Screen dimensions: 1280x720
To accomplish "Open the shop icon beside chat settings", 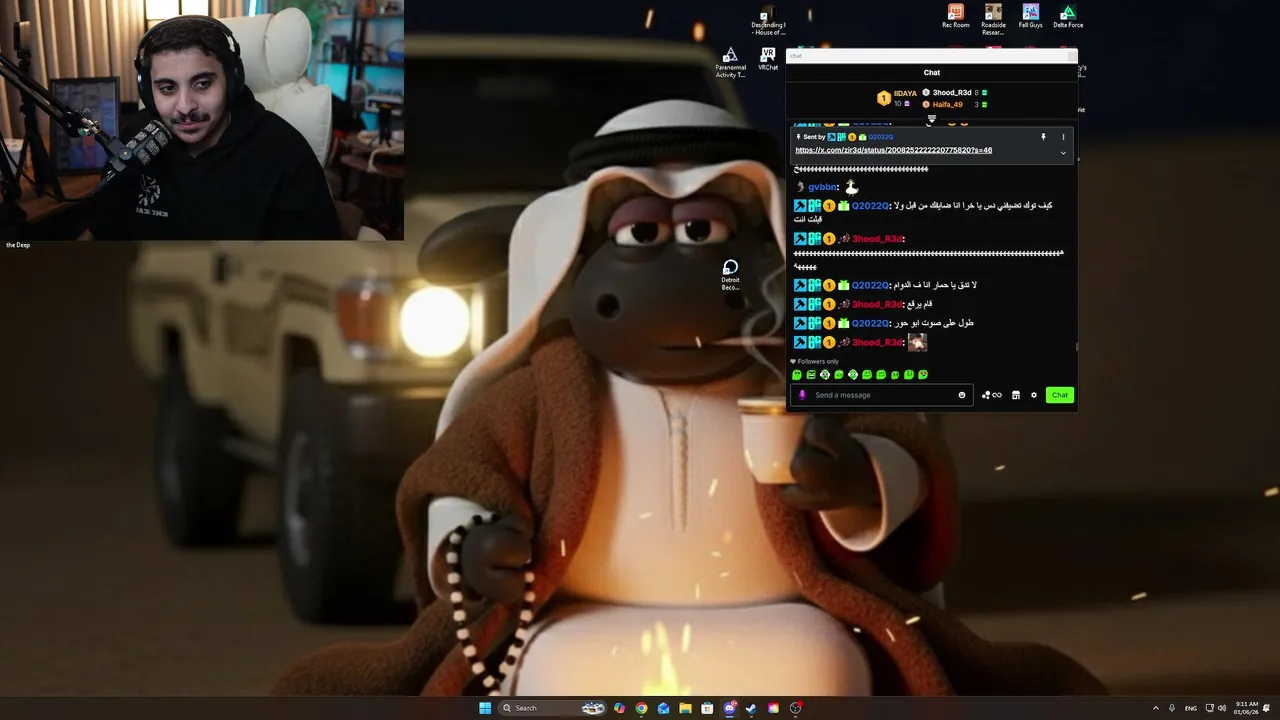I will pos(1015,395).
